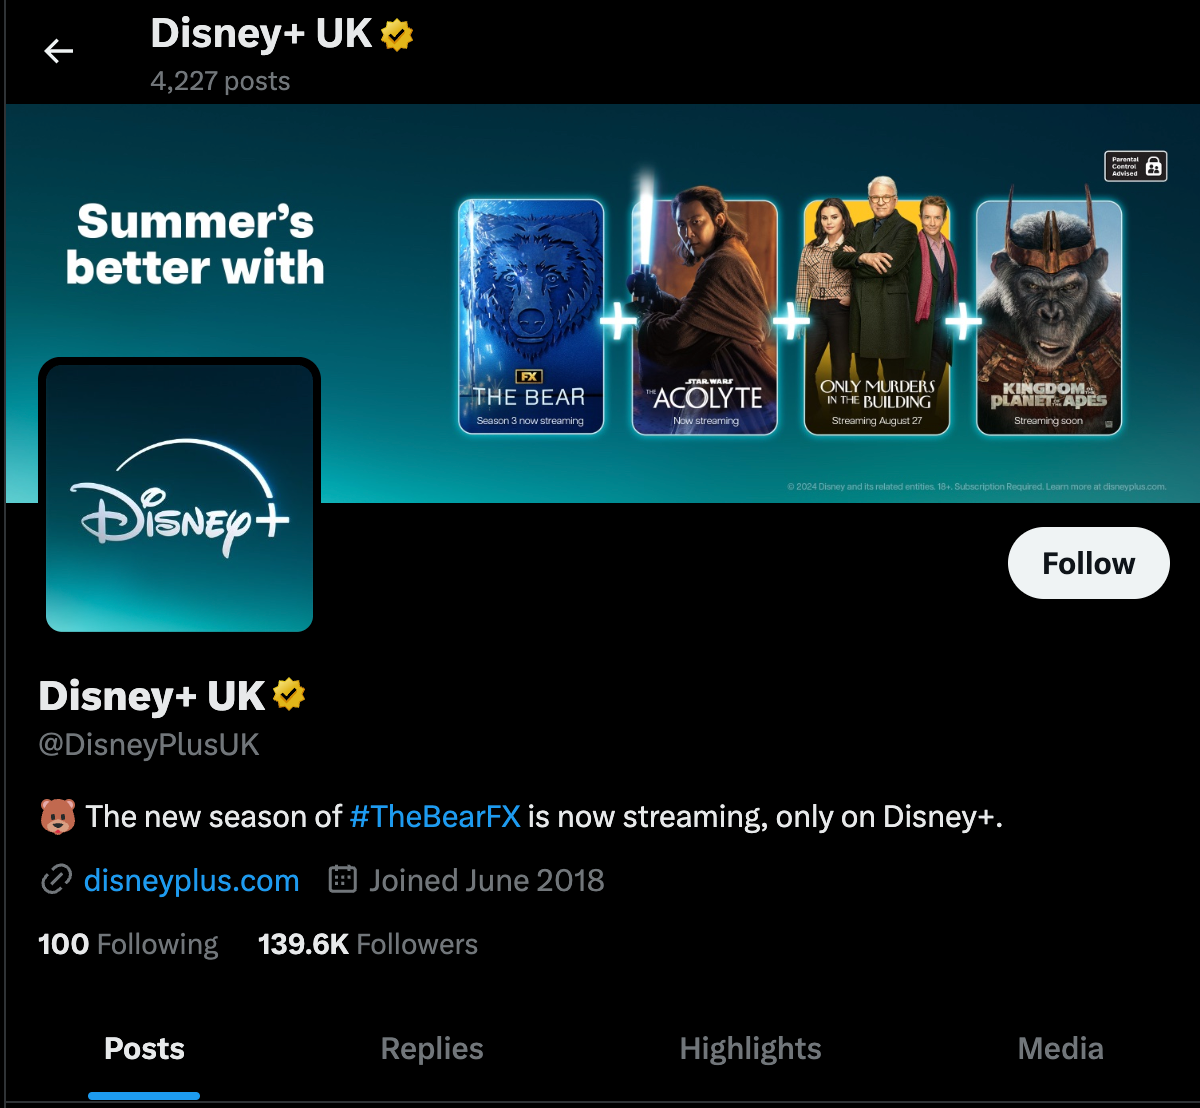Click the calendar icon near join date
The image size is (1200, 1108).
click(343, 879)
